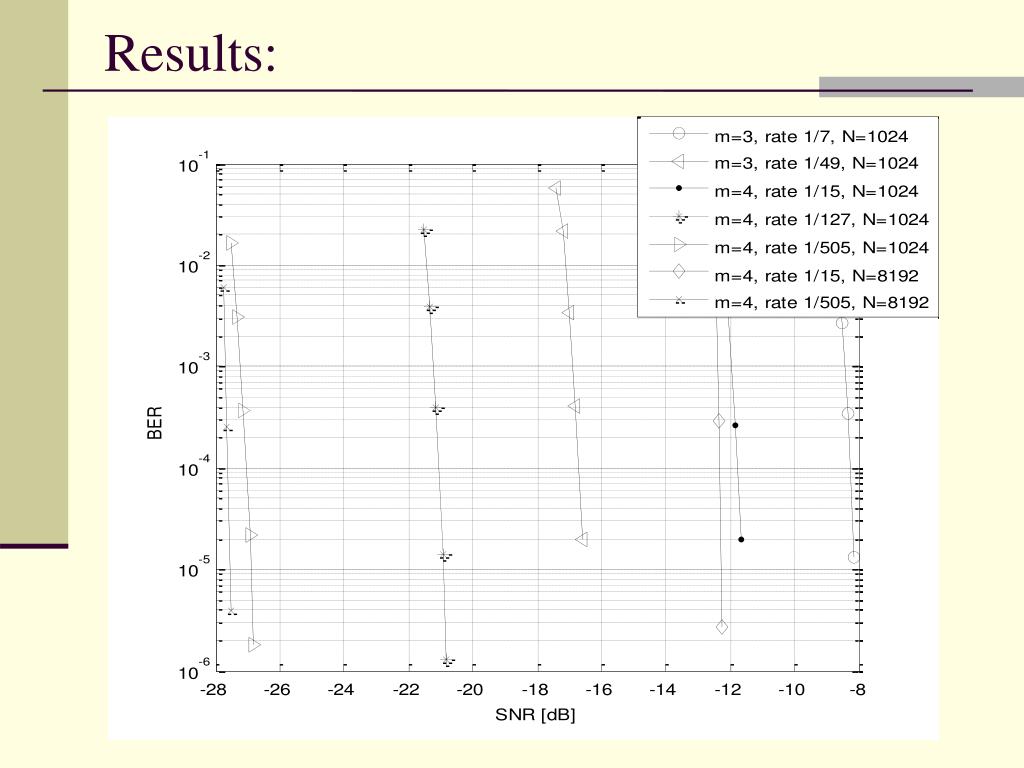Select legend entry 'm=3, rate 1/49, N=1024'
Viewport: 1024px width, 768px height.
(x=816, y=163)
